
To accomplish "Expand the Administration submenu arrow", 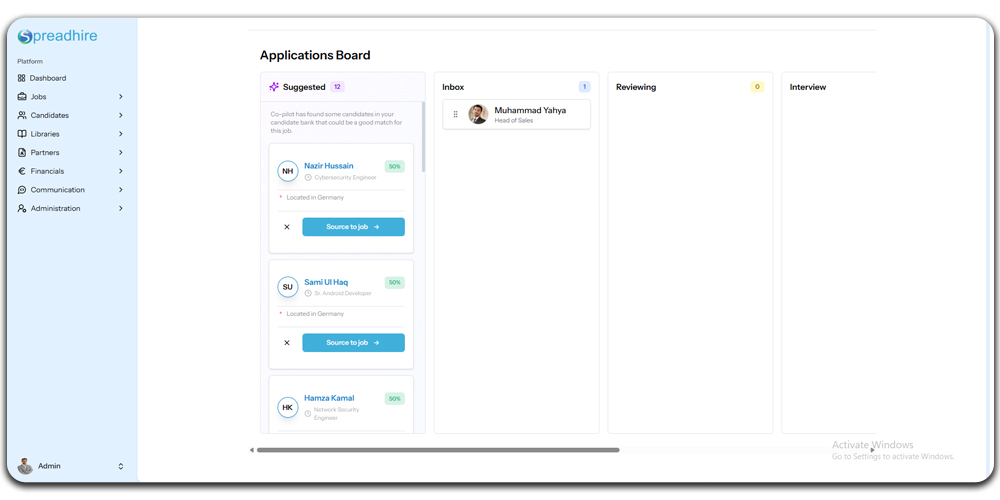I will click(121, 209).
